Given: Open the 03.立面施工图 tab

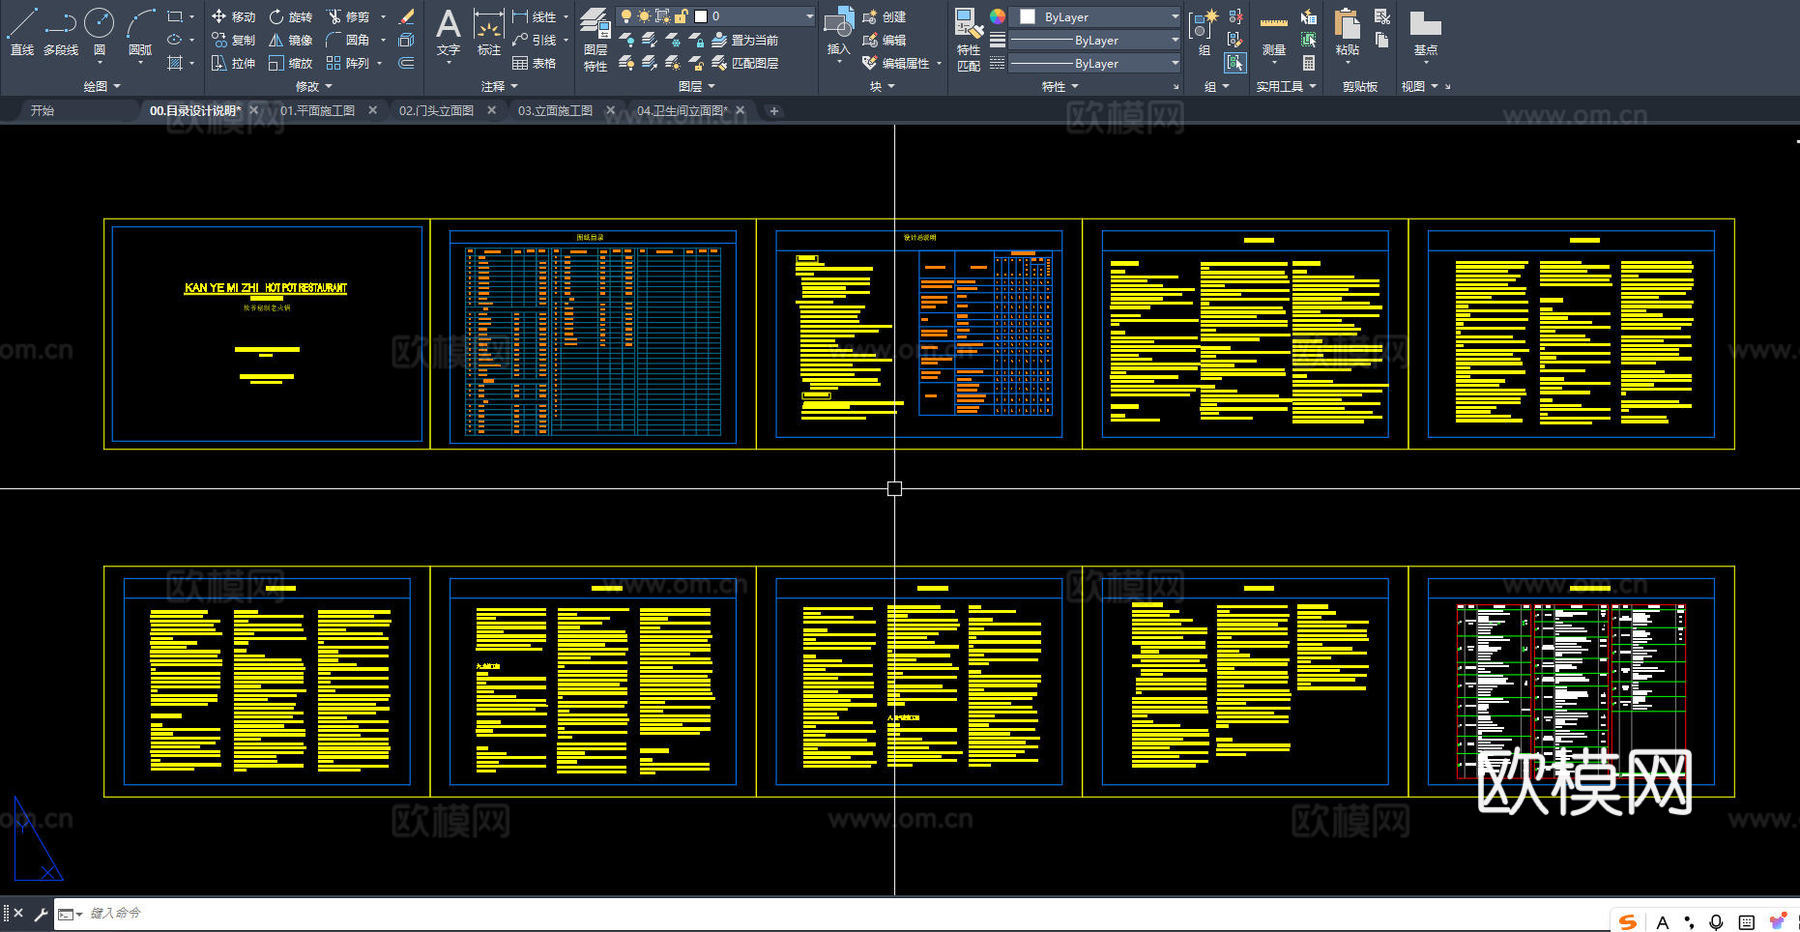Looking at the screenshot, I should tap(555, 111).
